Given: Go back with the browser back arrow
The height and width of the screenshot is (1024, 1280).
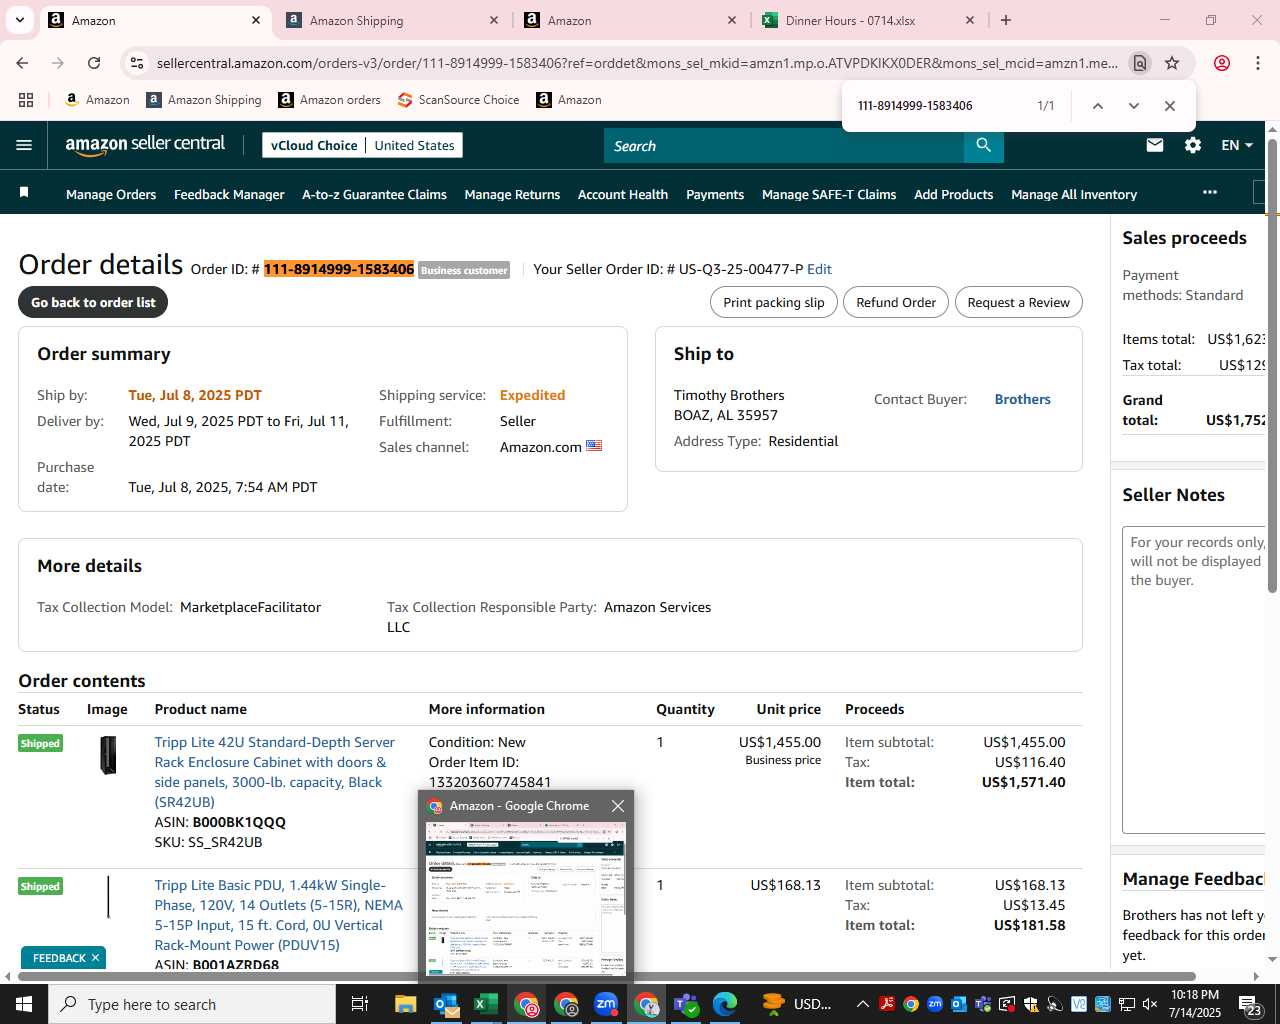Looking at the screenshot, I should click(x=22, y=63).
